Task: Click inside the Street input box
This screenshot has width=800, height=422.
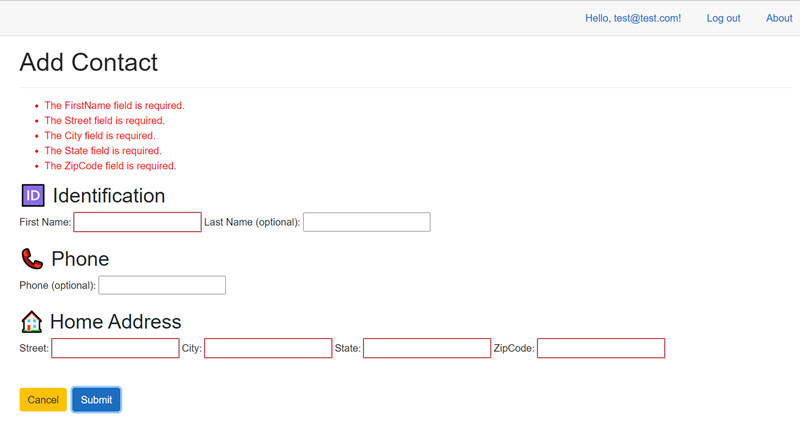Action: click(x=115, y=348)
